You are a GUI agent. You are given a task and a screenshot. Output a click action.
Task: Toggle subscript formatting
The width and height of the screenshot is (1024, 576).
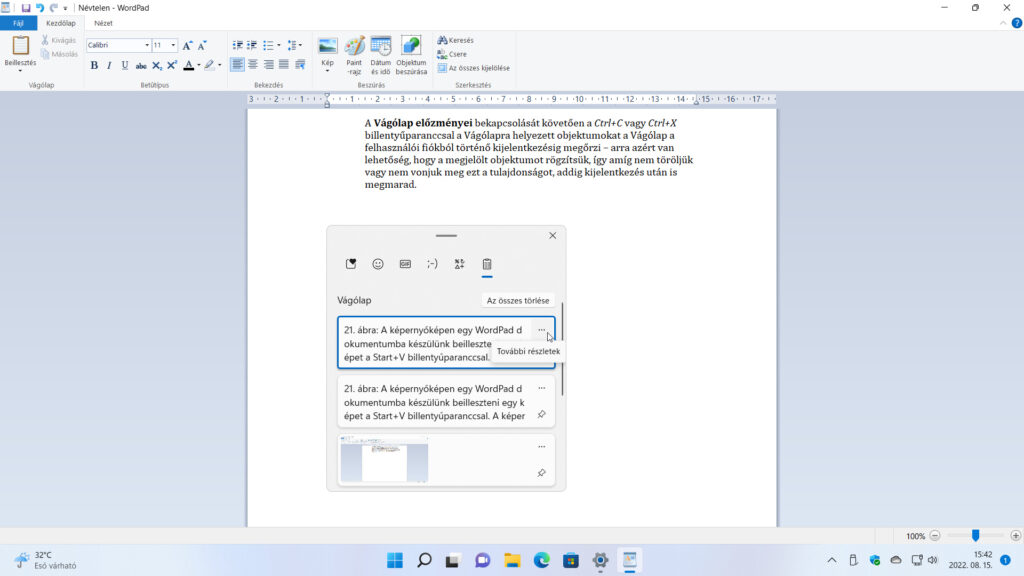[156, 65]
